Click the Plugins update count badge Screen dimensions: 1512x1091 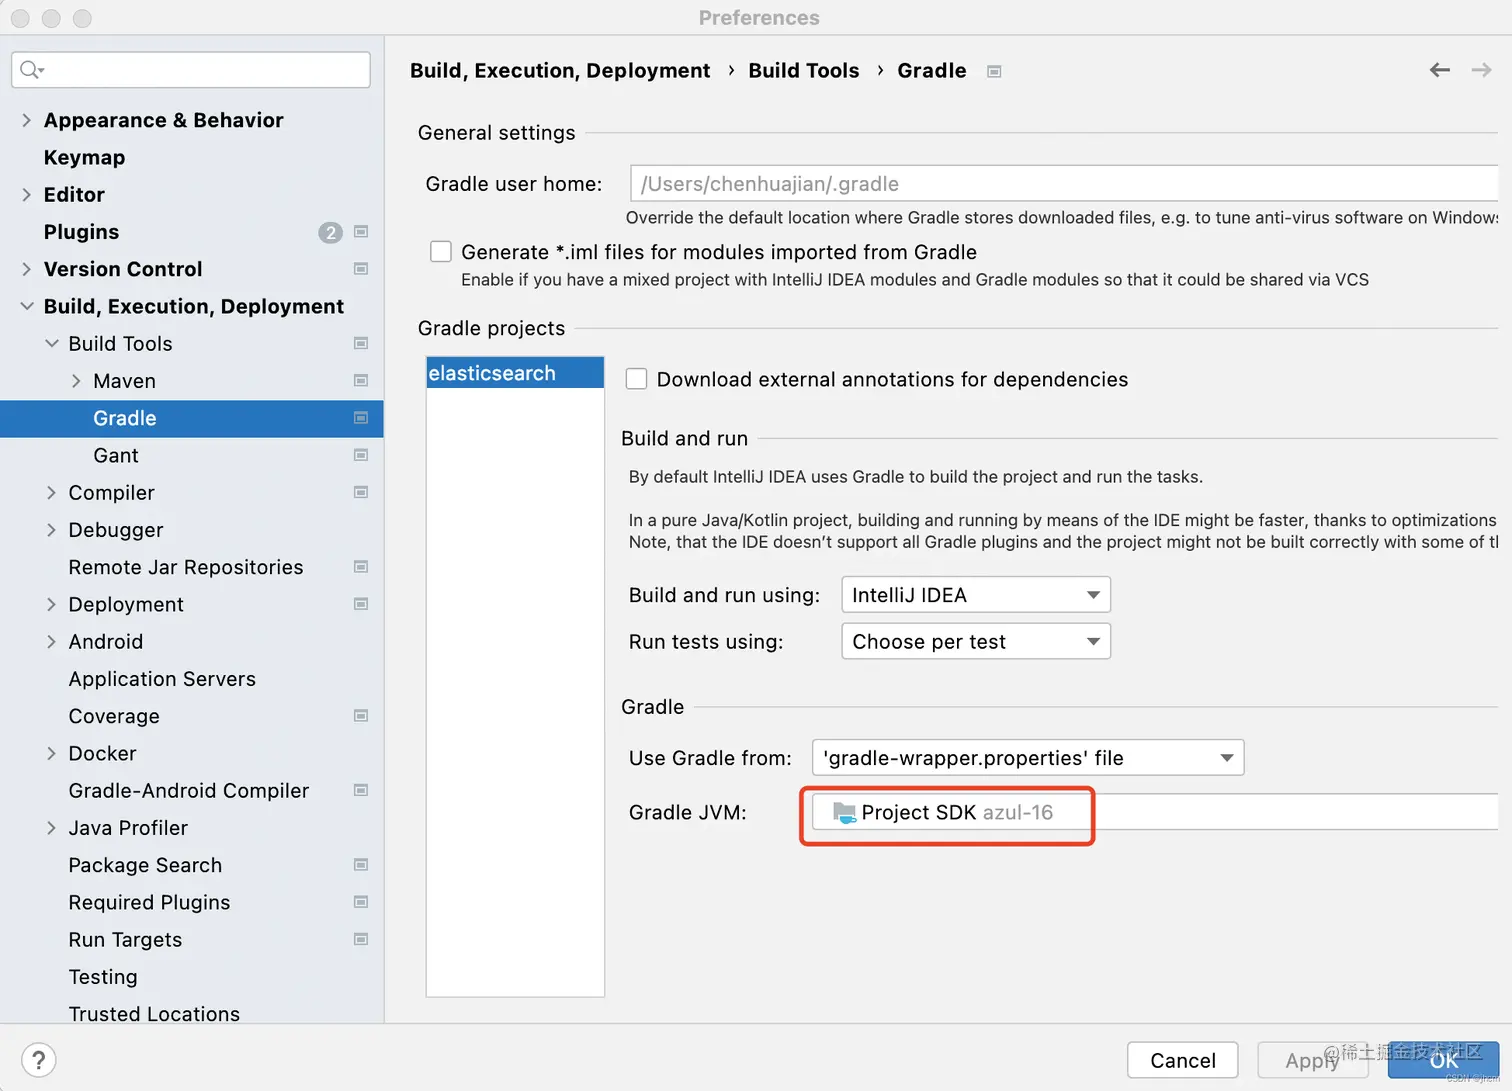point(330,232)
